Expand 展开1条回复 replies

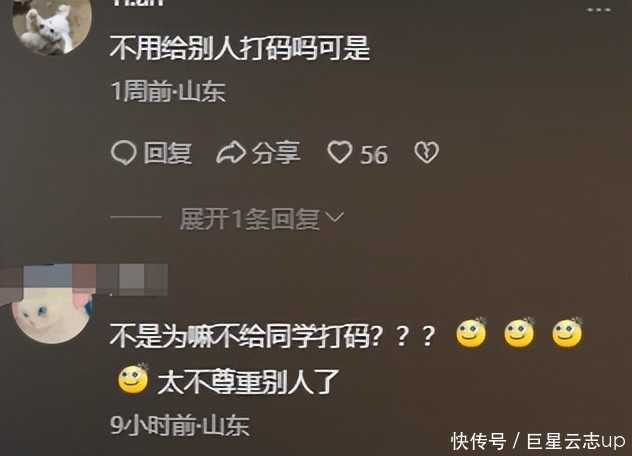(250, 219)
